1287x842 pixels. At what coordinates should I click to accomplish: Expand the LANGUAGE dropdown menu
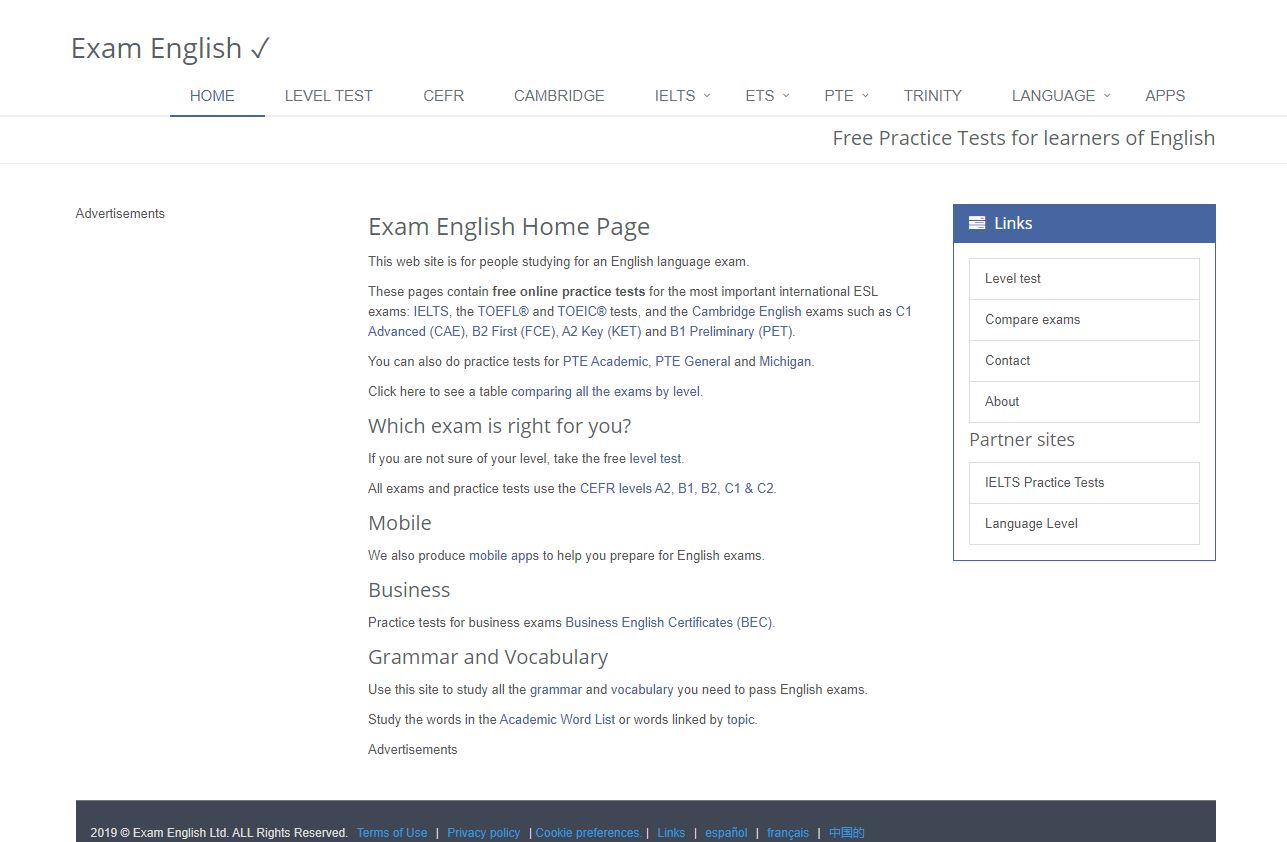(1060, 96)
